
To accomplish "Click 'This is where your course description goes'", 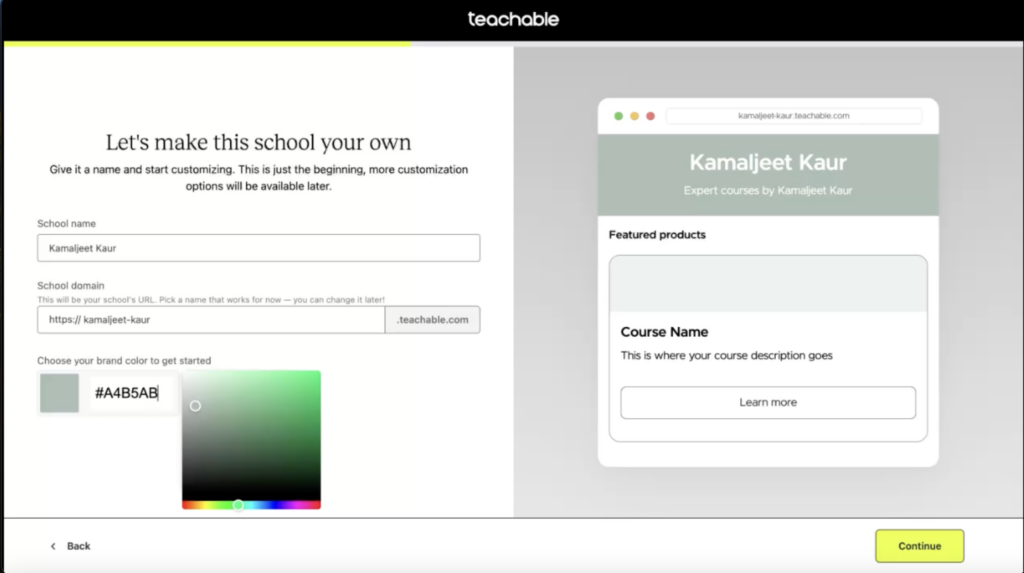I will pyautogui.click(x=726, y=355).
